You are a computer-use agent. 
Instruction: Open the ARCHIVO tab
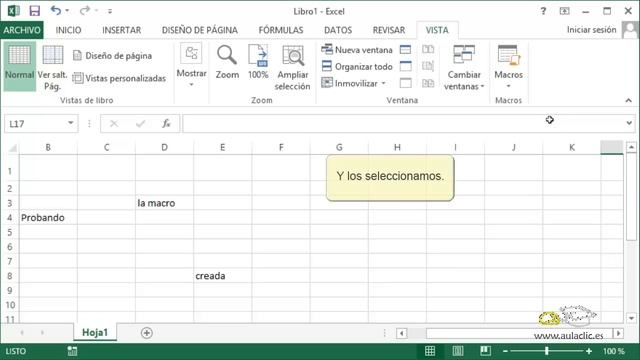click(22, 30)
